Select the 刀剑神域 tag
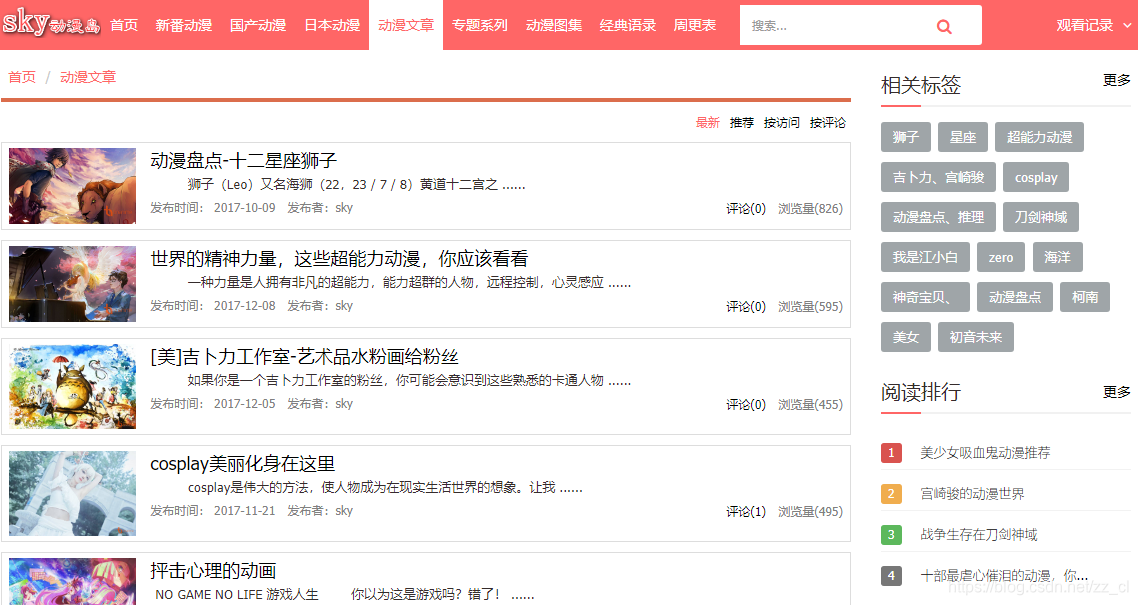The image size is (1138, 605). pyautogui.click(x=1041, y=217)
